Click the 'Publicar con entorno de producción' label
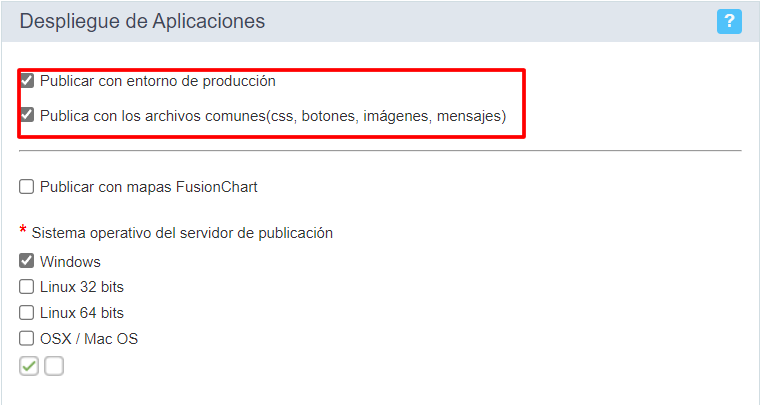The image size is (760, 405). coord(158,81)
